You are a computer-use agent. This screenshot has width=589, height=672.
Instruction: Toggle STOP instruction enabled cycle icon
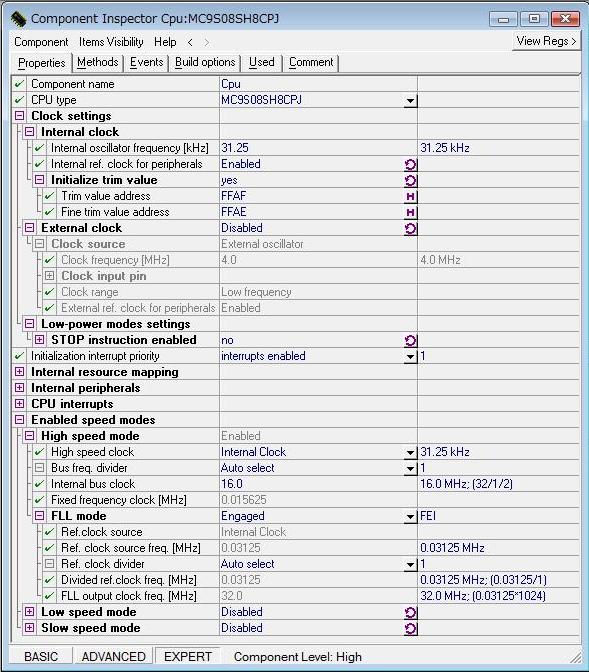(410, 341)
